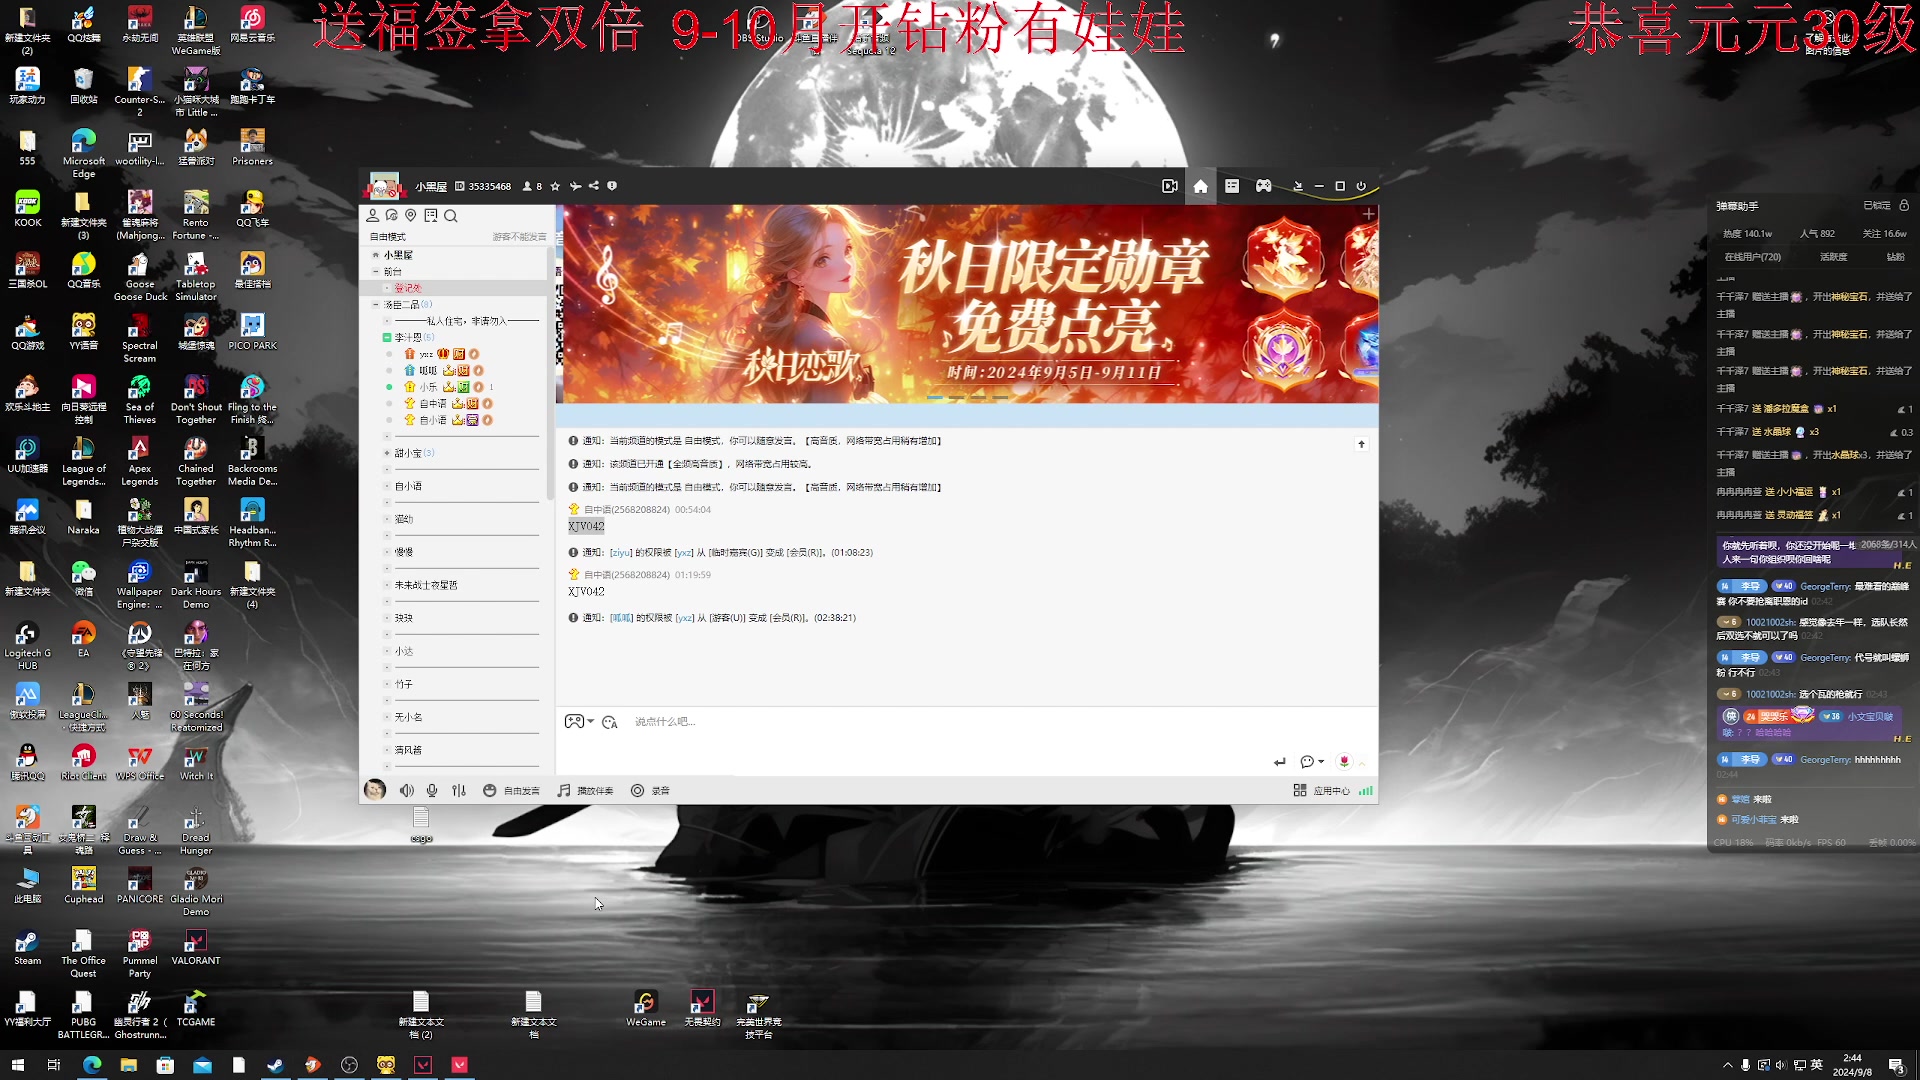Switch to 活跃度 tab in danmaku panel
1920x1080 pixels.
[x=1833, y=257]
